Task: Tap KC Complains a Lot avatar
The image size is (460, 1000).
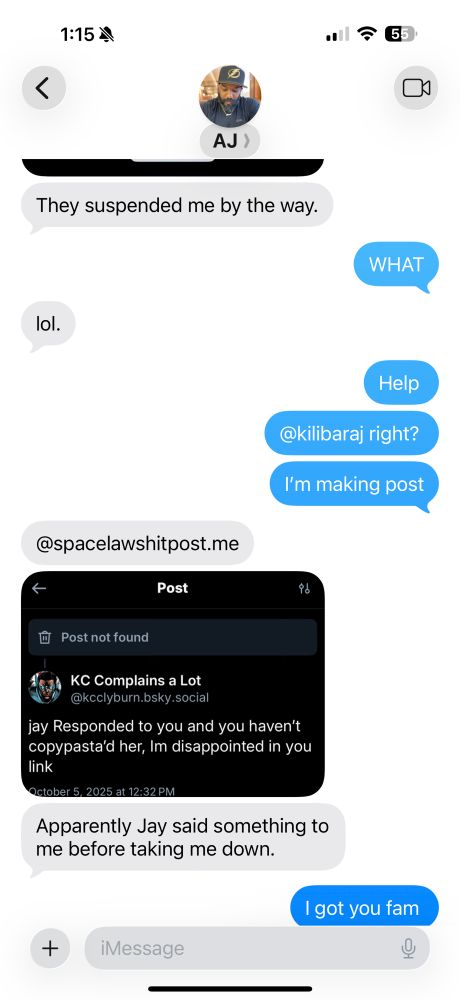Action: pyautogui.click(x=45, y=688)
